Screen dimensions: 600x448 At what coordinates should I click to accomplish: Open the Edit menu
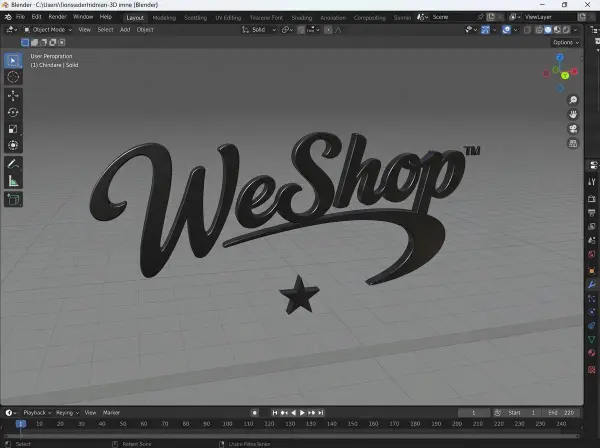pyautogui.click(x=36, y=17)
